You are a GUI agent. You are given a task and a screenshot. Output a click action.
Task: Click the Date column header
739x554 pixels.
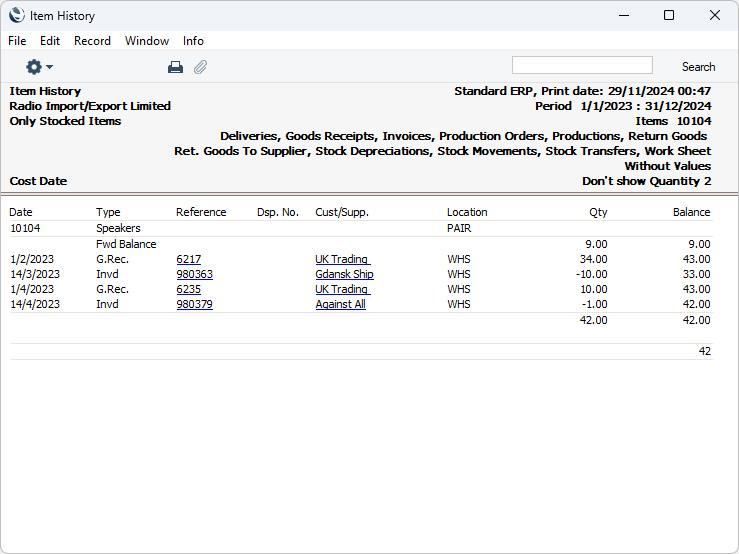pyautogui.click(x=21, y=212)
